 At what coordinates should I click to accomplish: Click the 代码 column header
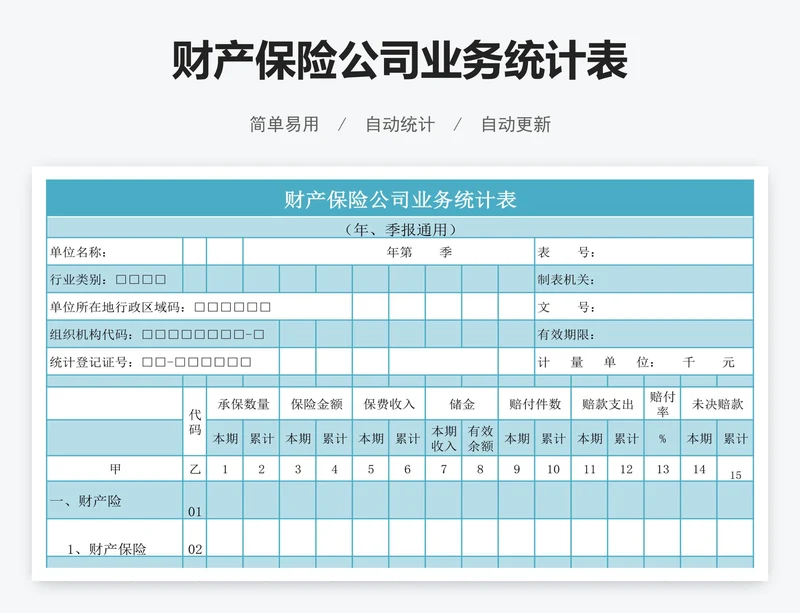[x=195, y=422]
